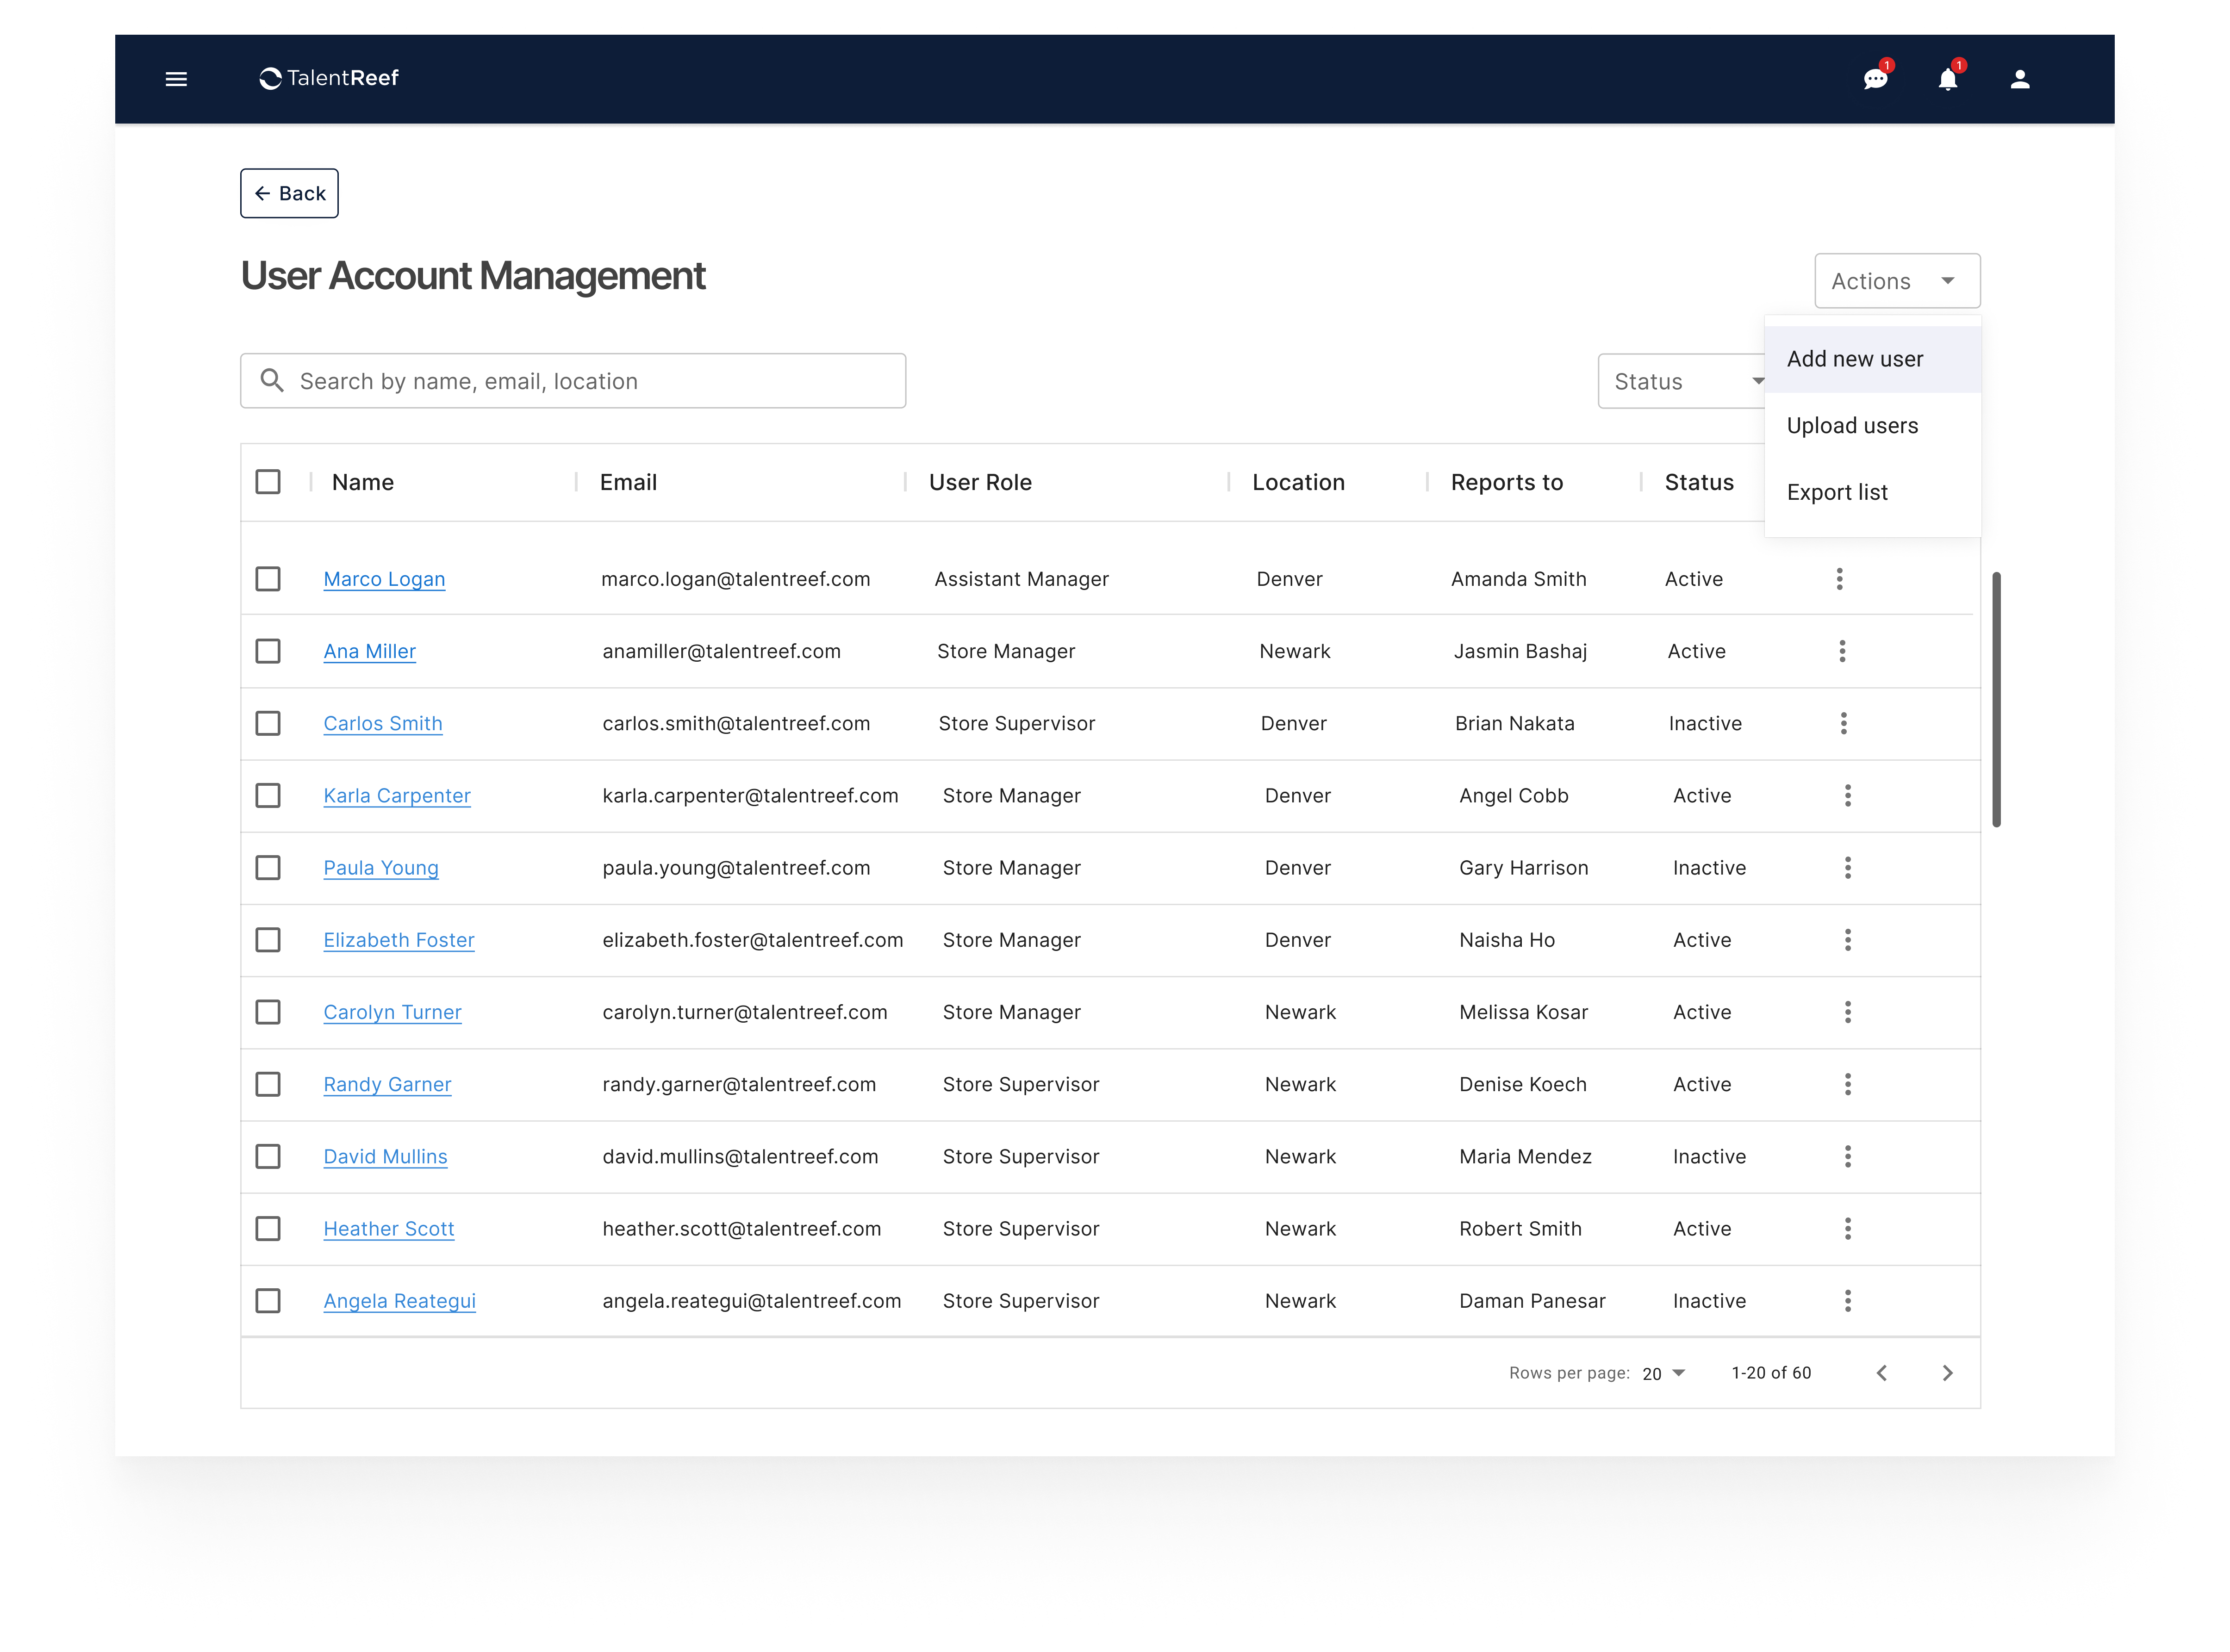Screen dimensions: 2230x1652
Task: Open row options for Carolyn Turner
Action: [1848, 1012]
